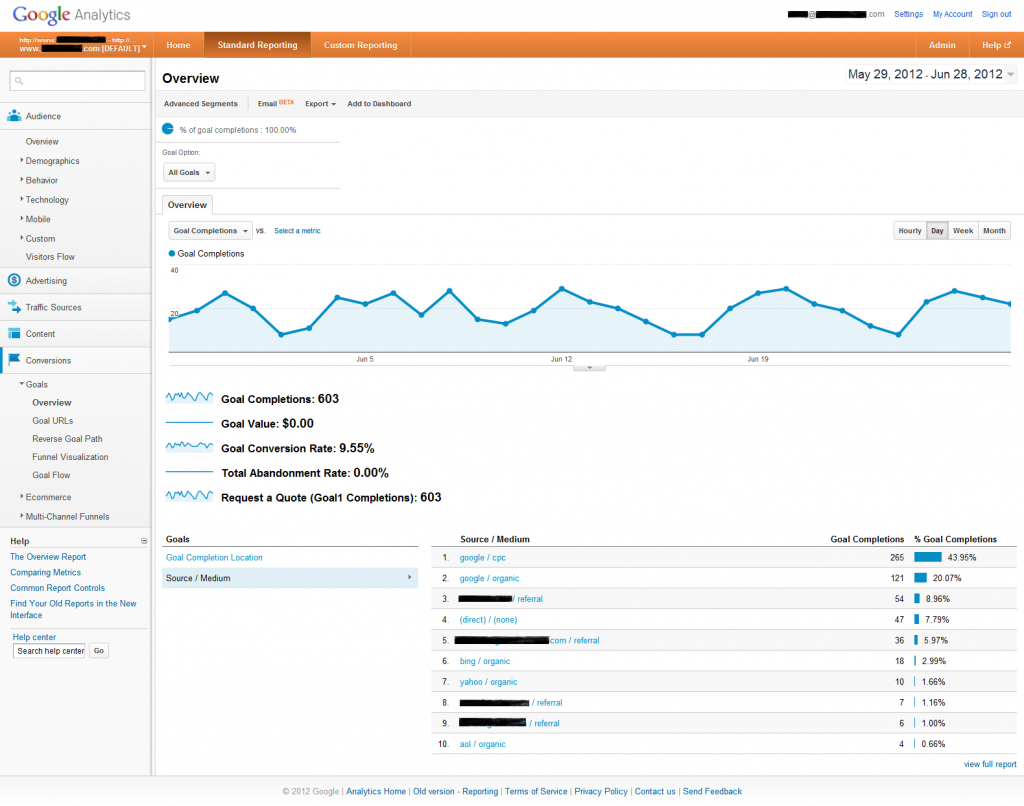Collapse the Help panel minus icon
The image size is (1024, 806).
click(144, 541)
